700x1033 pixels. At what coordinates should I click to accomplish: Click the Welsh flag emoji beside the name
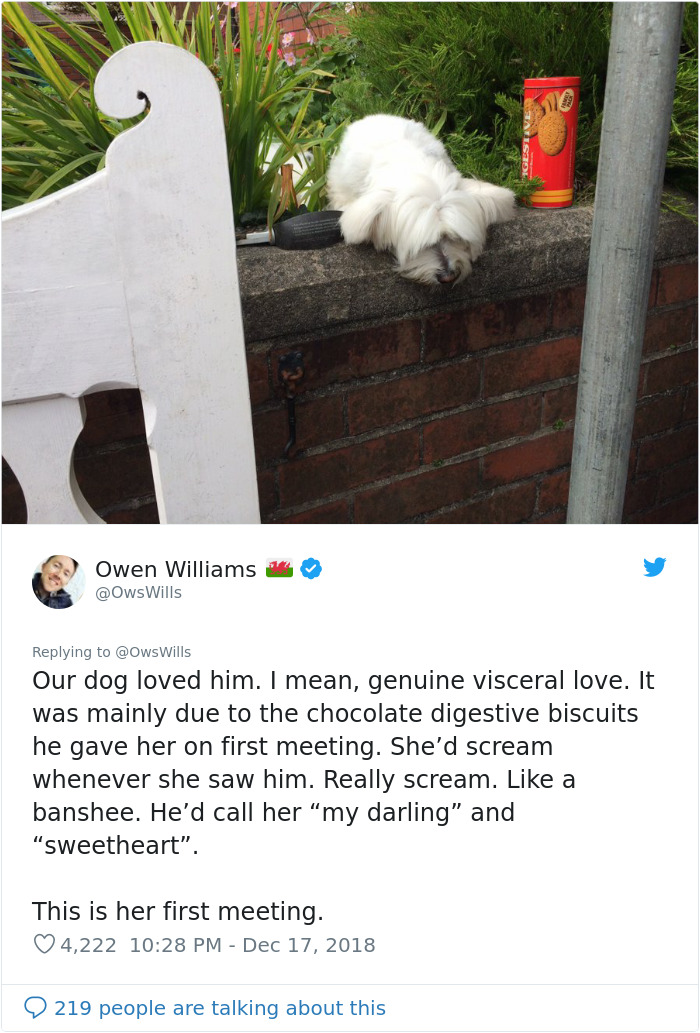tap(279, 568)
